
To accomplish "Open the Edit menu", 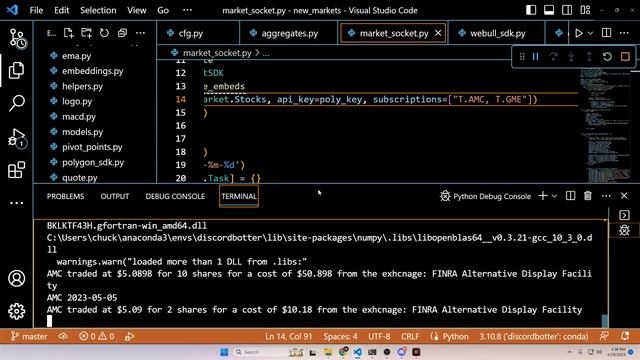I will point(62,10).
